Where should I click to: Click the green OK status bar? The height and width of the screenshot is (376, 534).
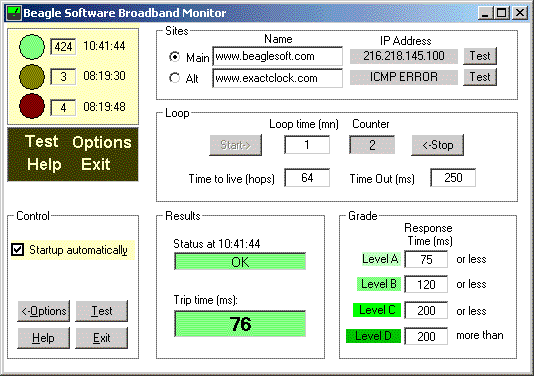[240, 262]
